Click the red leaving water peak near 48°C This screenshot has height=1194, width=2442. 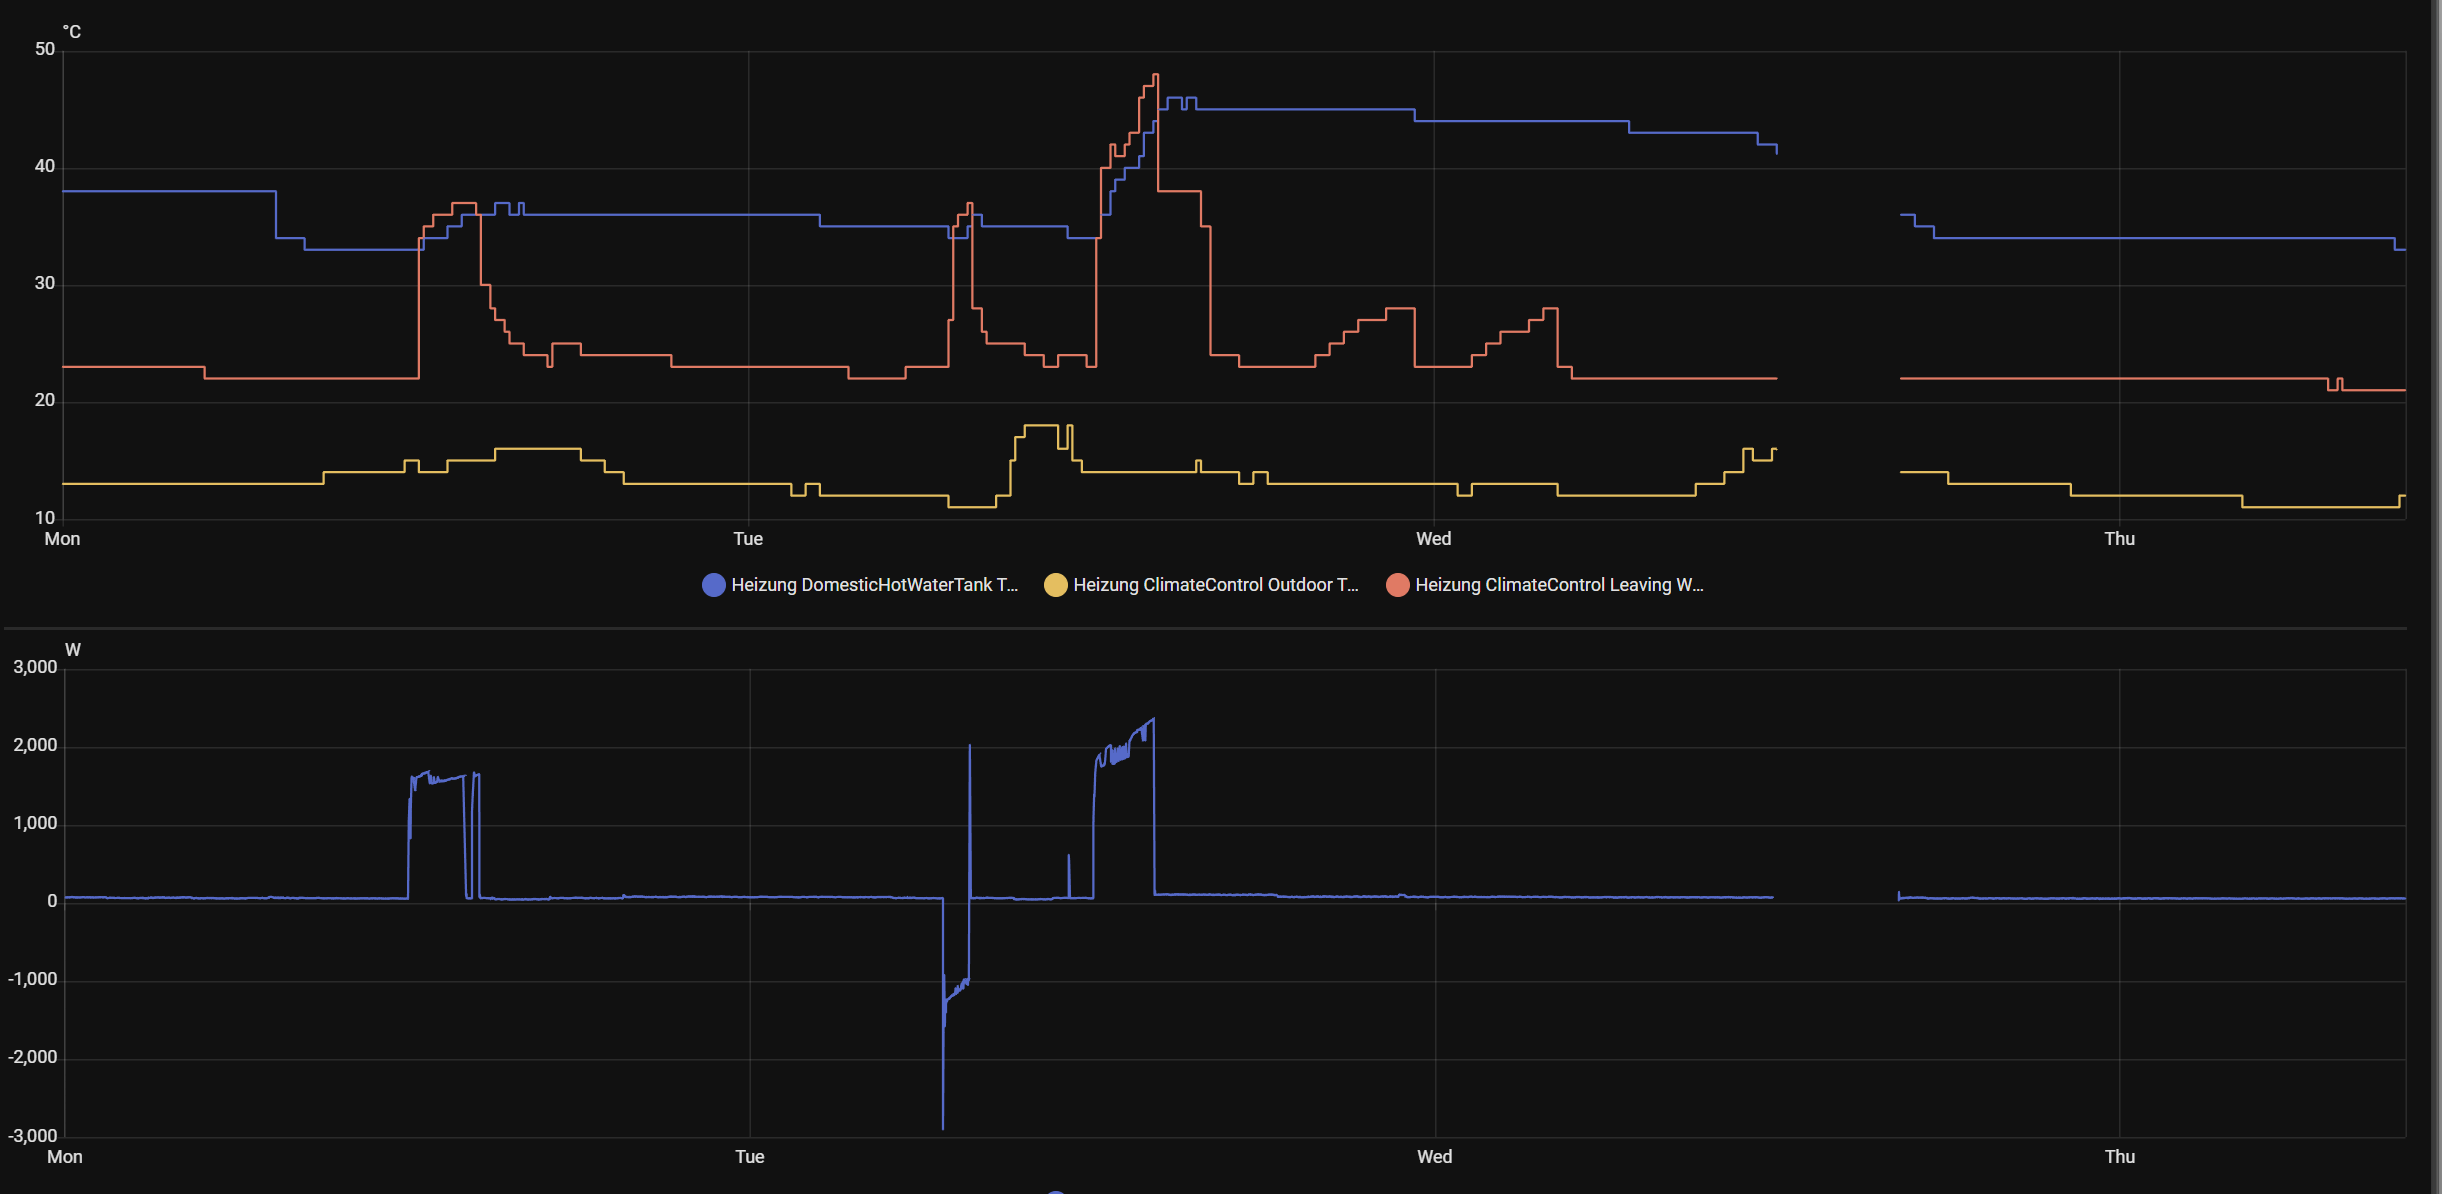click(1155, 76)
